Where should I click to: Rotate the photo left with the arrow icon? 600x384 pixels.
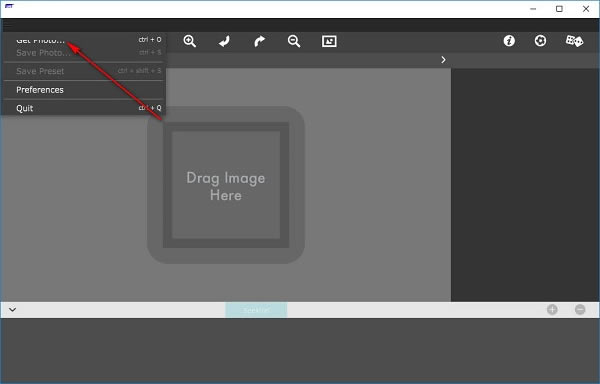click(224, 41)
